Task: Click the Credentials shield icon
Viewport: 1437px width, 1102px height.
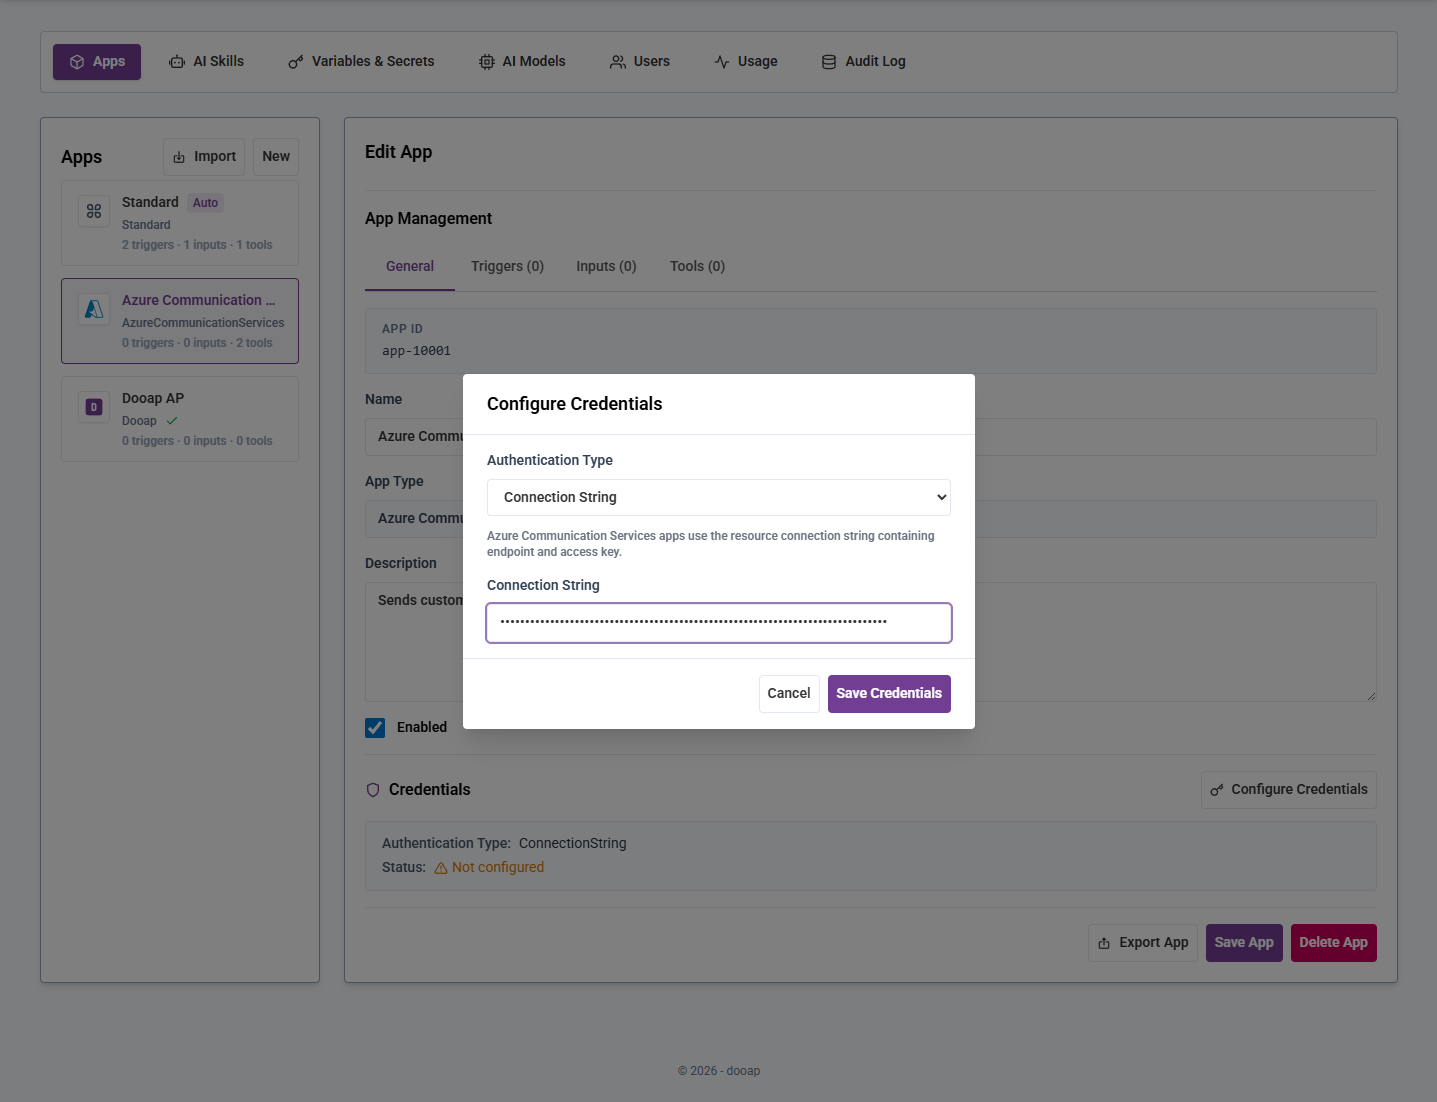Action: pos(373,790)
